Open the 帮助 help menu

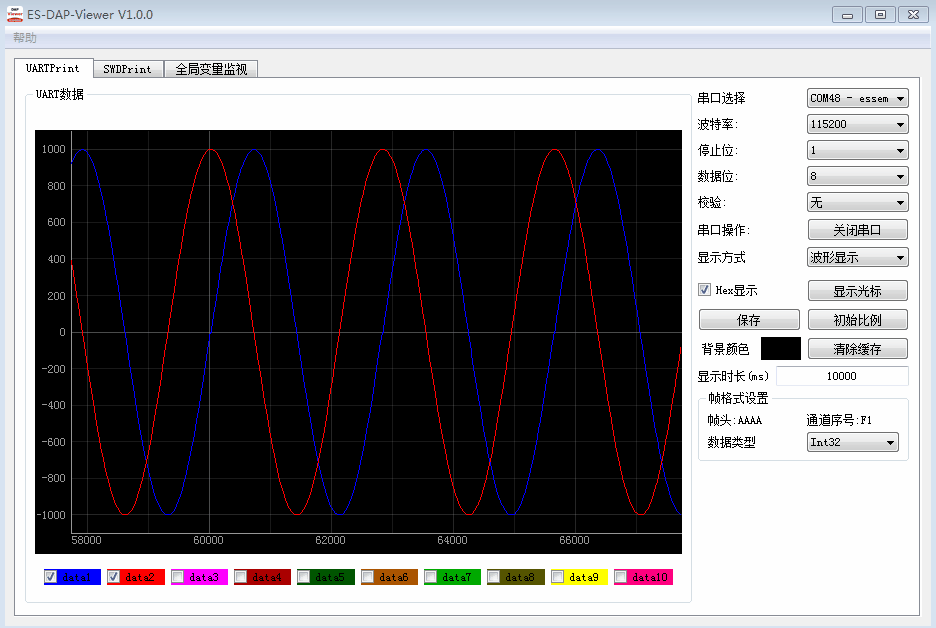25,38
